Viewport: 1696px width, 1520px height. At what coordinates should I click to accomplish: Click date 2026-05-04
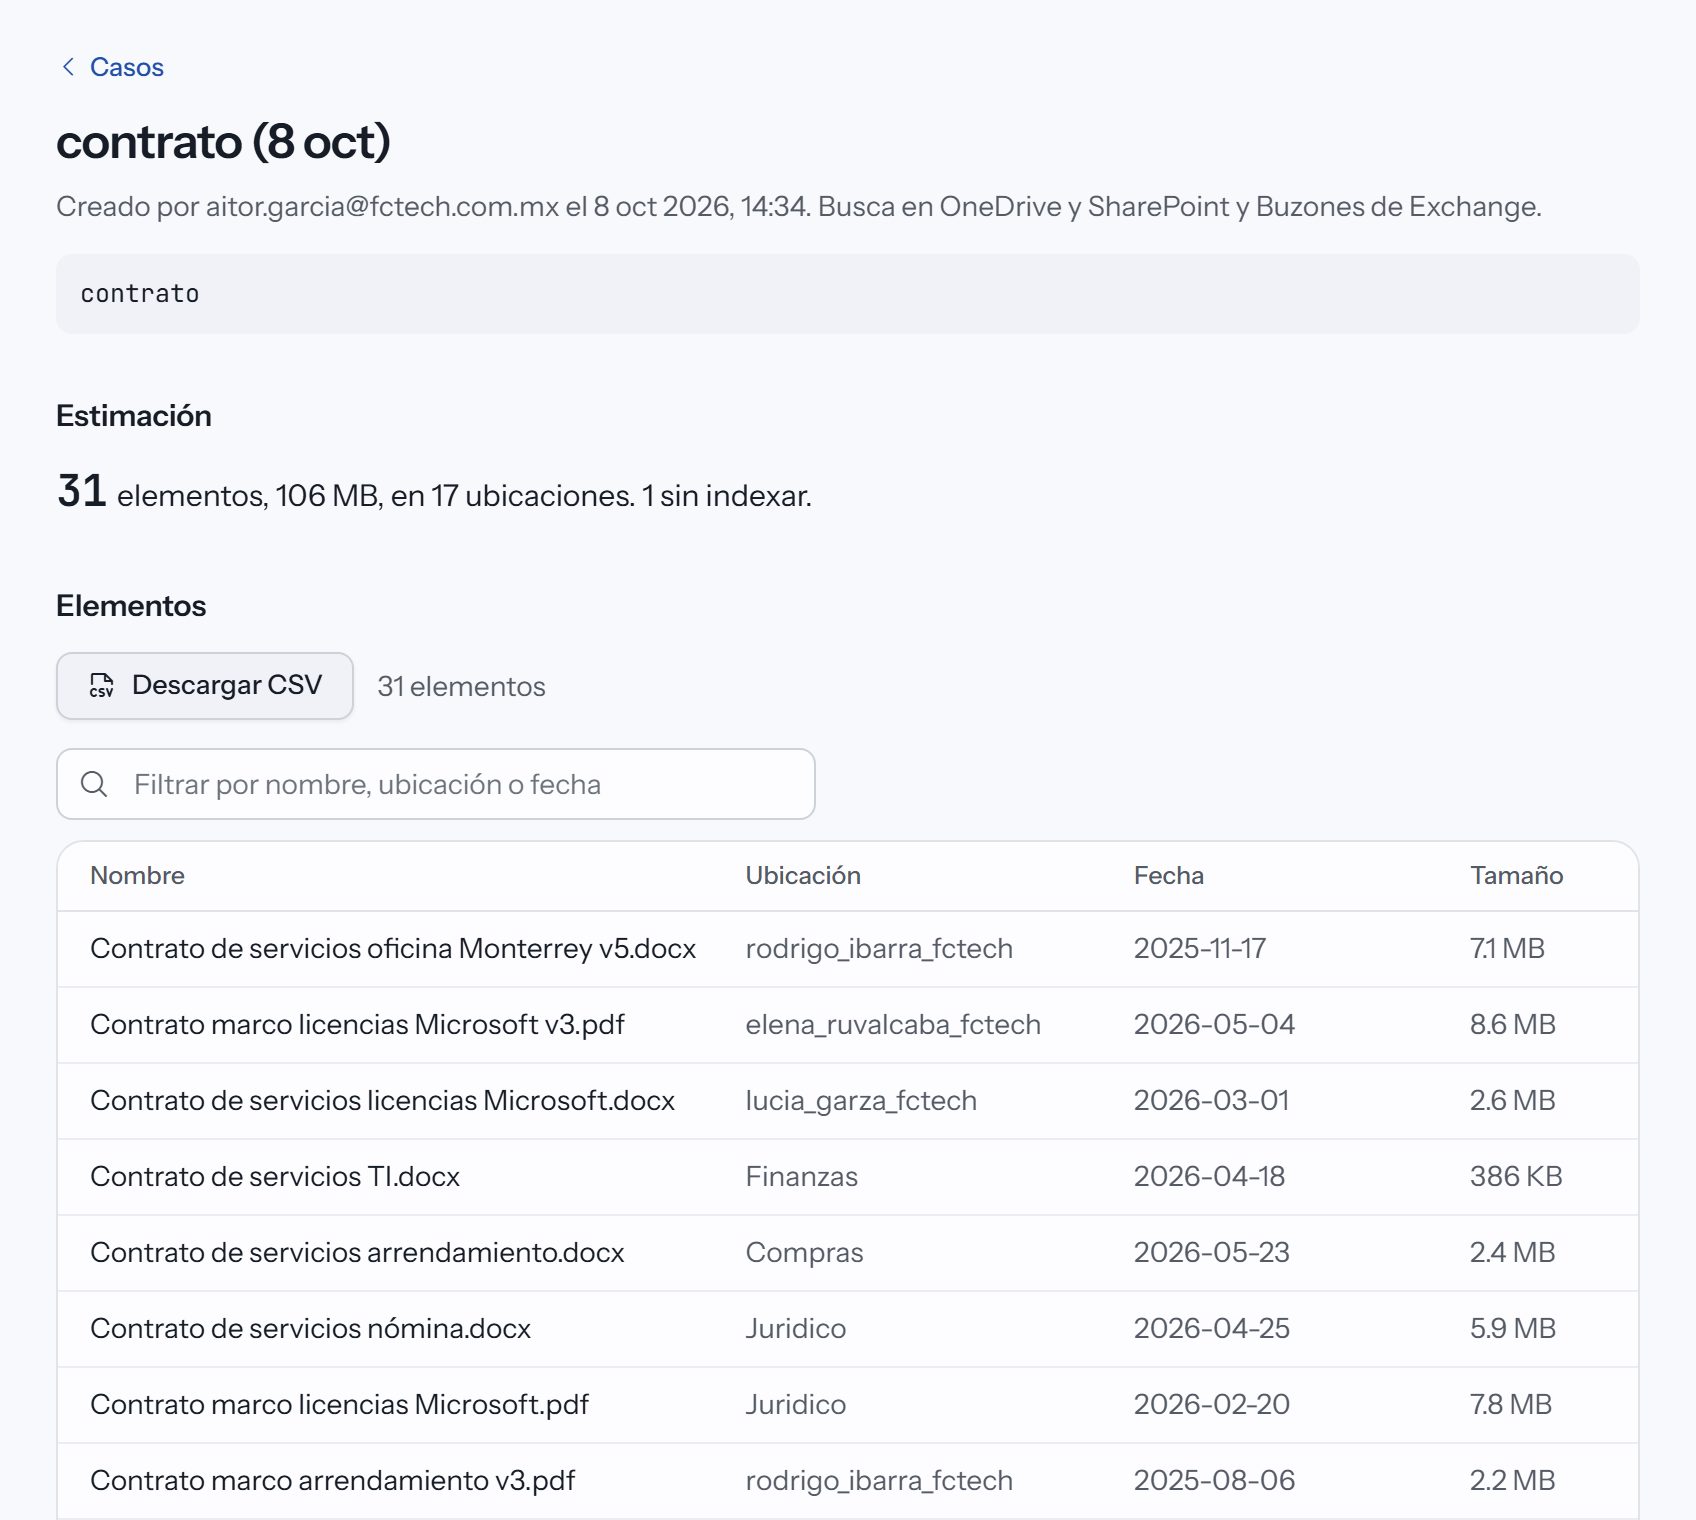[x=1214, y=1024]
